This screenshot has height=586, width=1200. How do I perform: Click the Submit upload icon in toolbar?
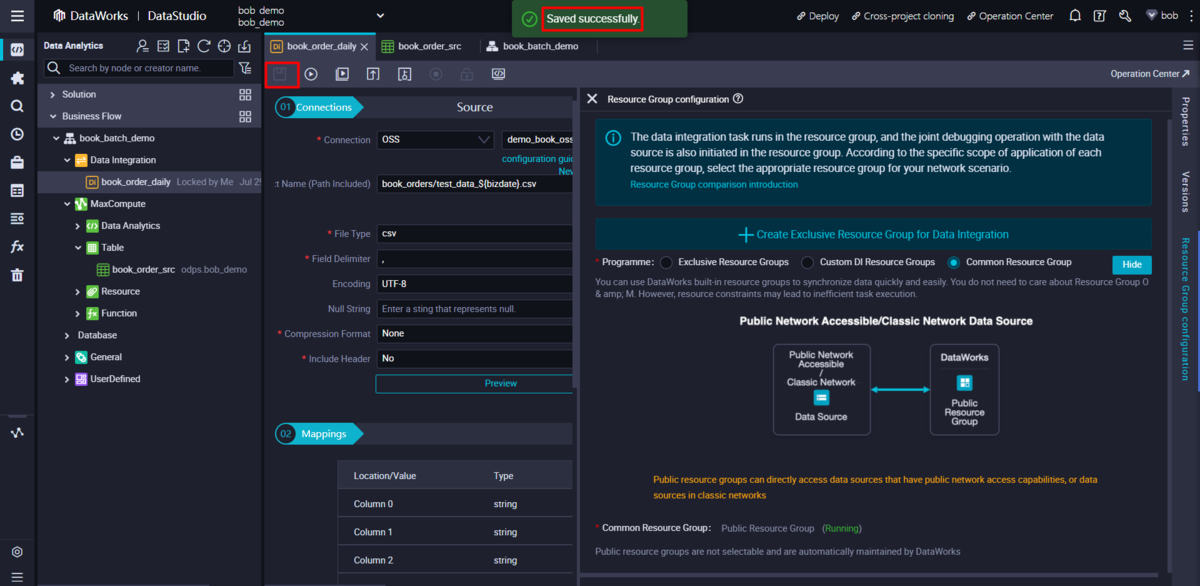click(x=373, y=74)
